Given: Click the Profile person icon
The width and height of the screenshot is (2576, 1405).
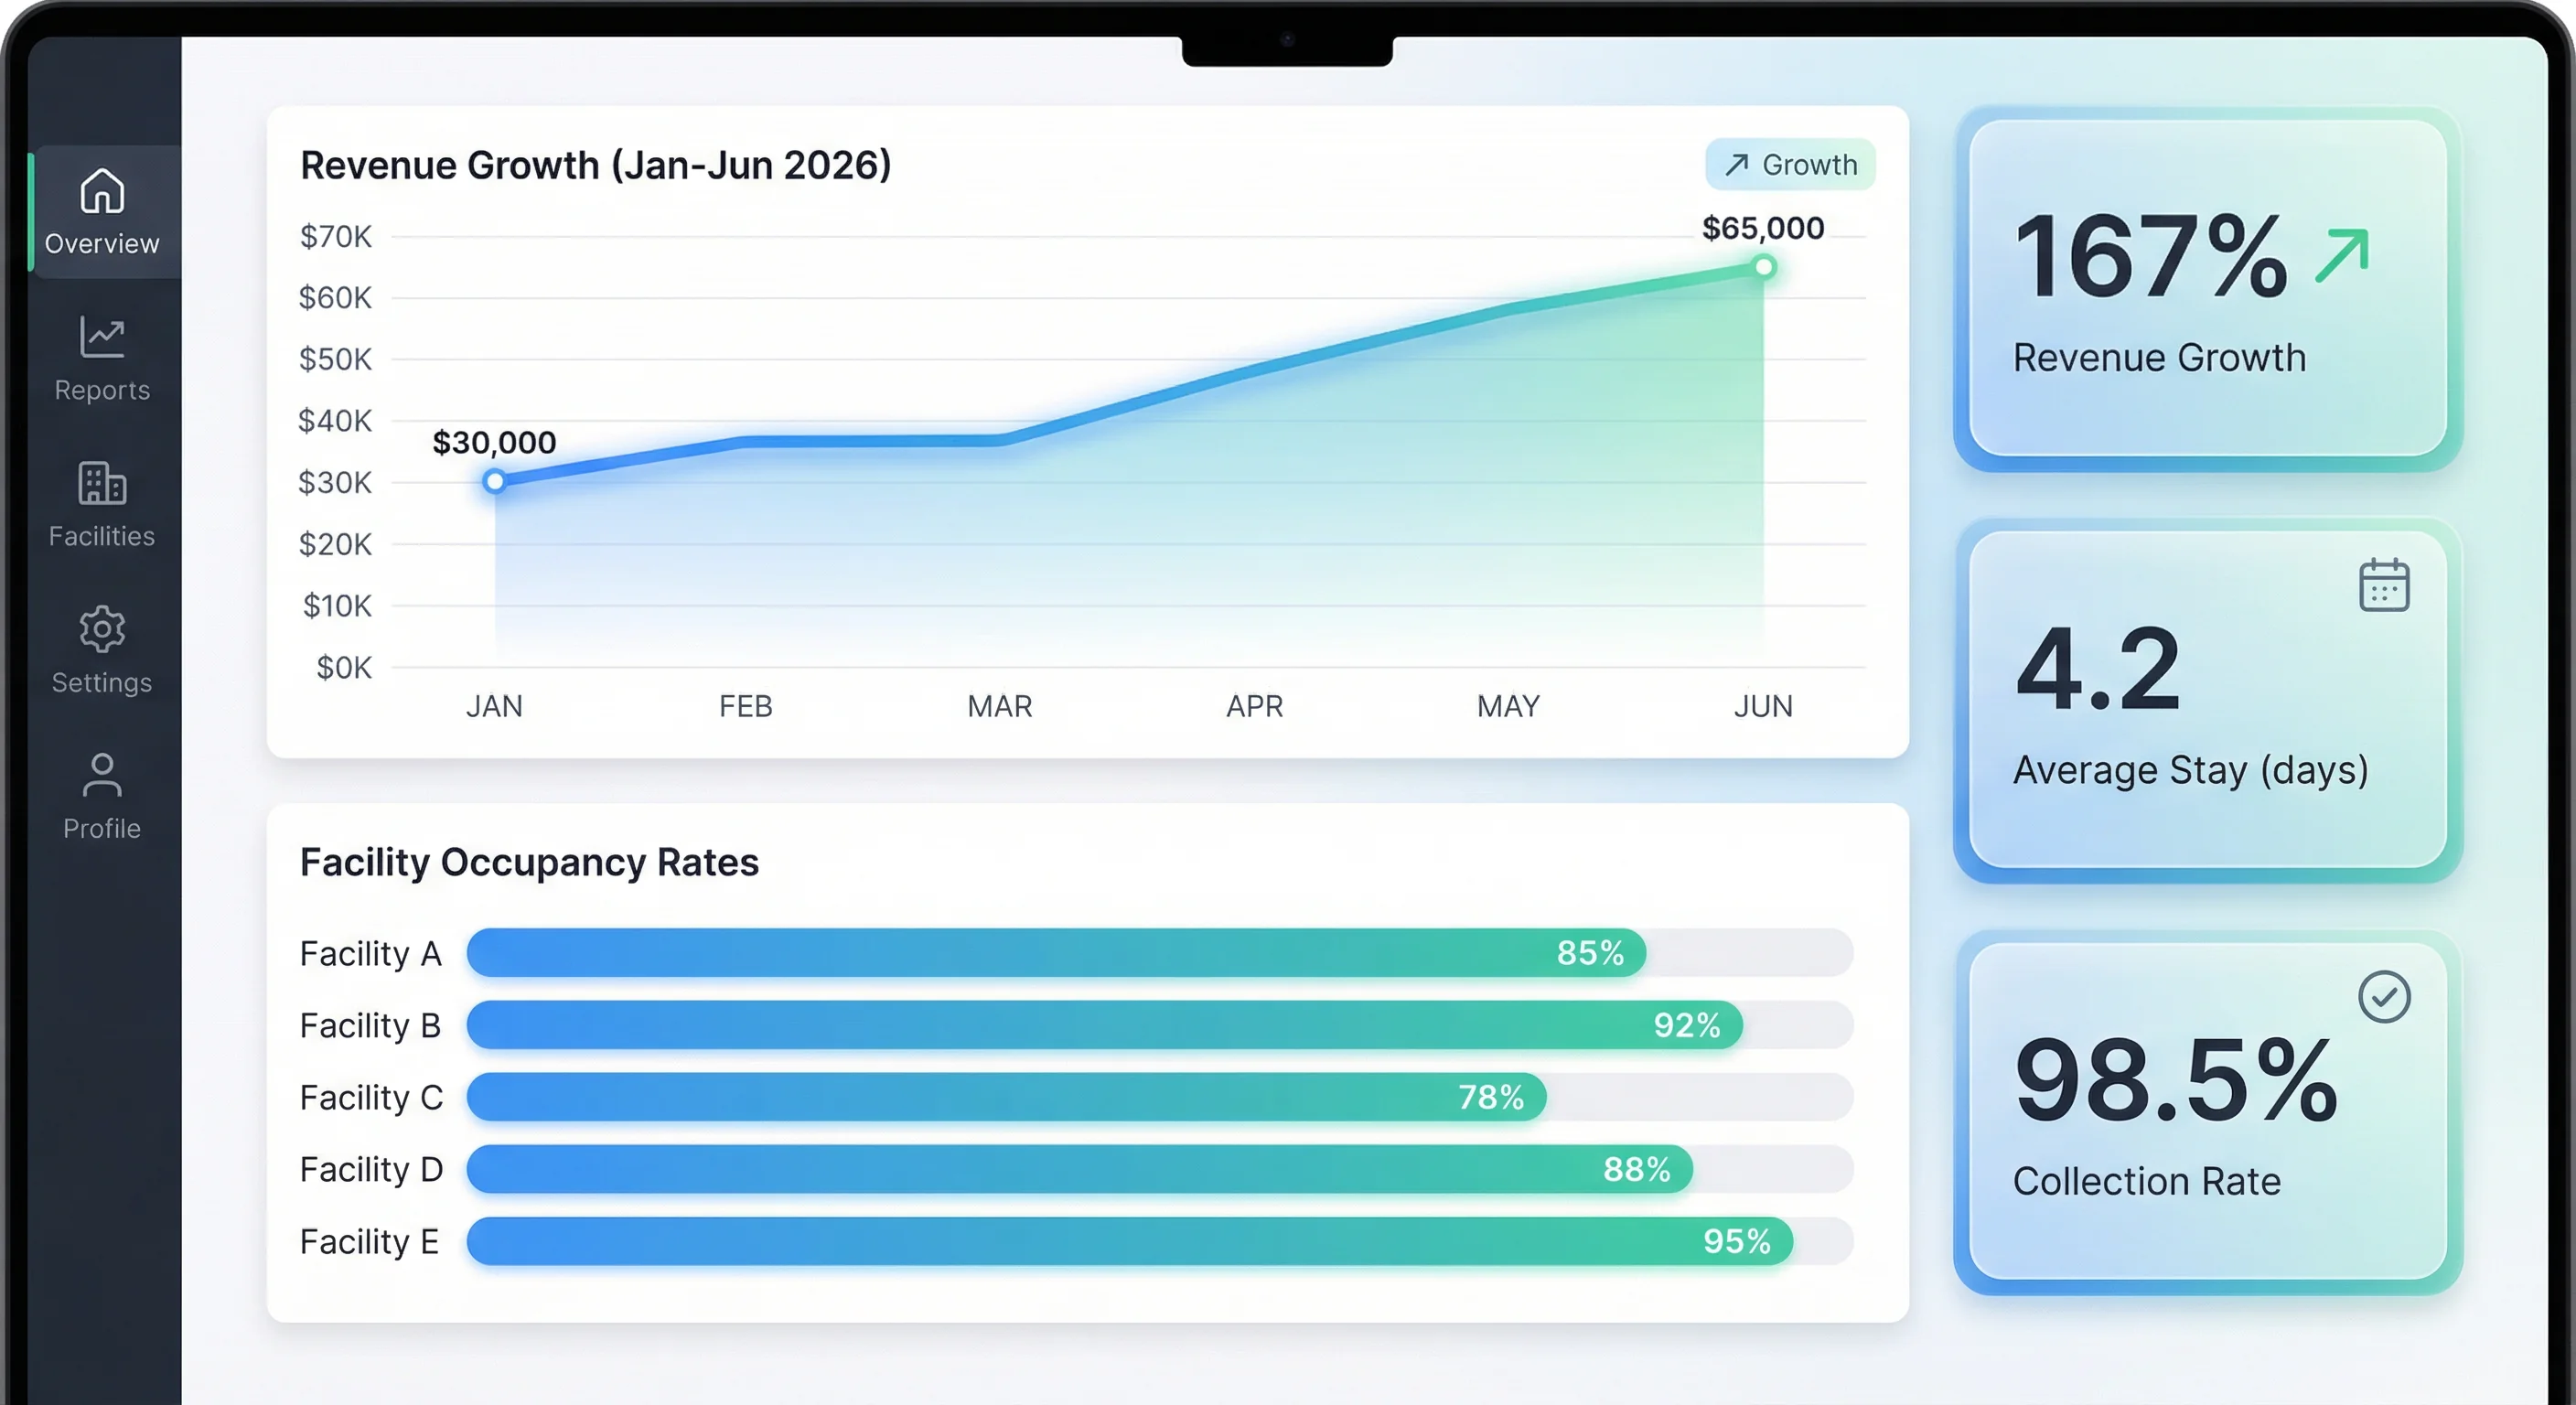Looking at the screenshot, I should pos(102,775).
